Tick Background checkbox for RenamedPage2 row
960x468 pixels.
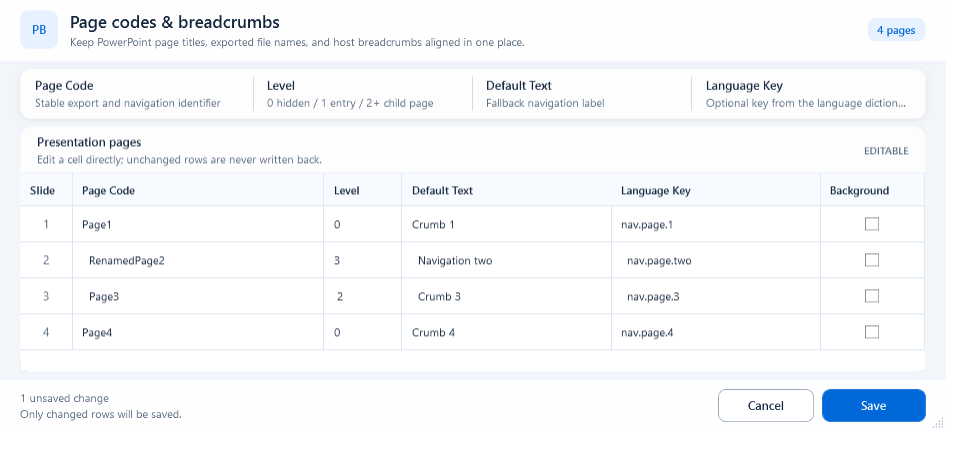[872, 260]
